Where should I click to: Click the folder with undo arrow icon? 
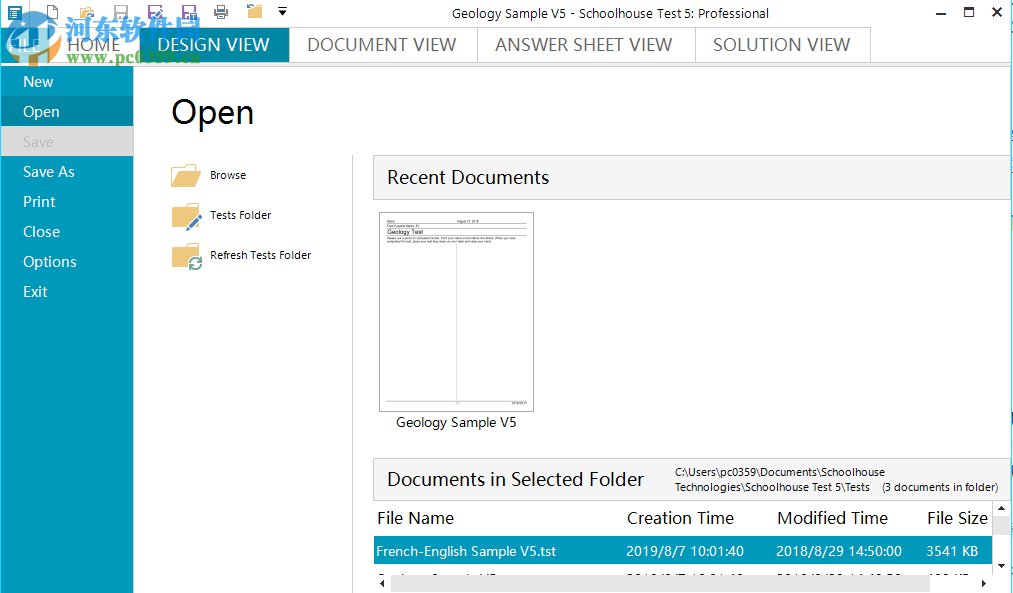tap(255, 11)
